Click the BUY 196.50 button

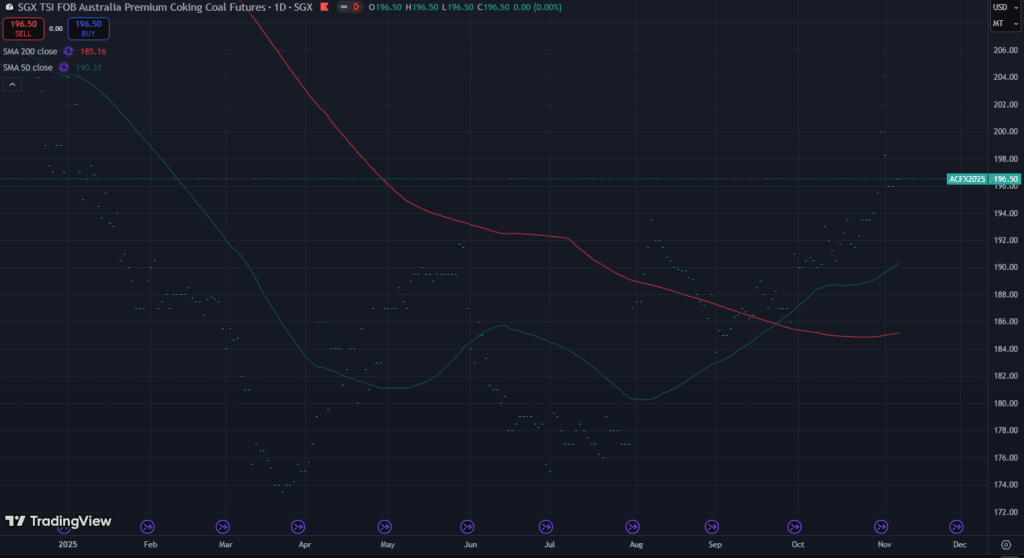click(88, 28)
